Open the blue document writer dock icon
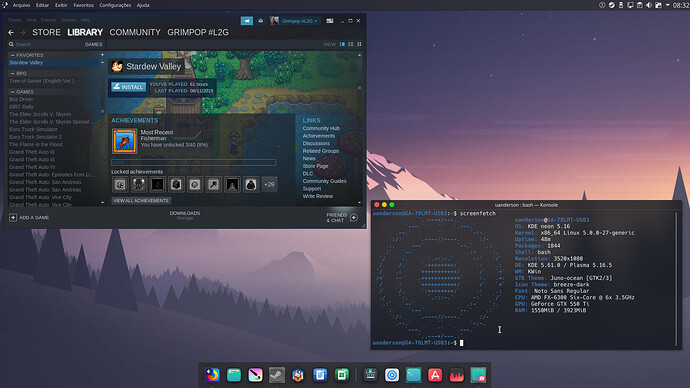This screenshot has height=388, width=690. (x=320, y=375)
